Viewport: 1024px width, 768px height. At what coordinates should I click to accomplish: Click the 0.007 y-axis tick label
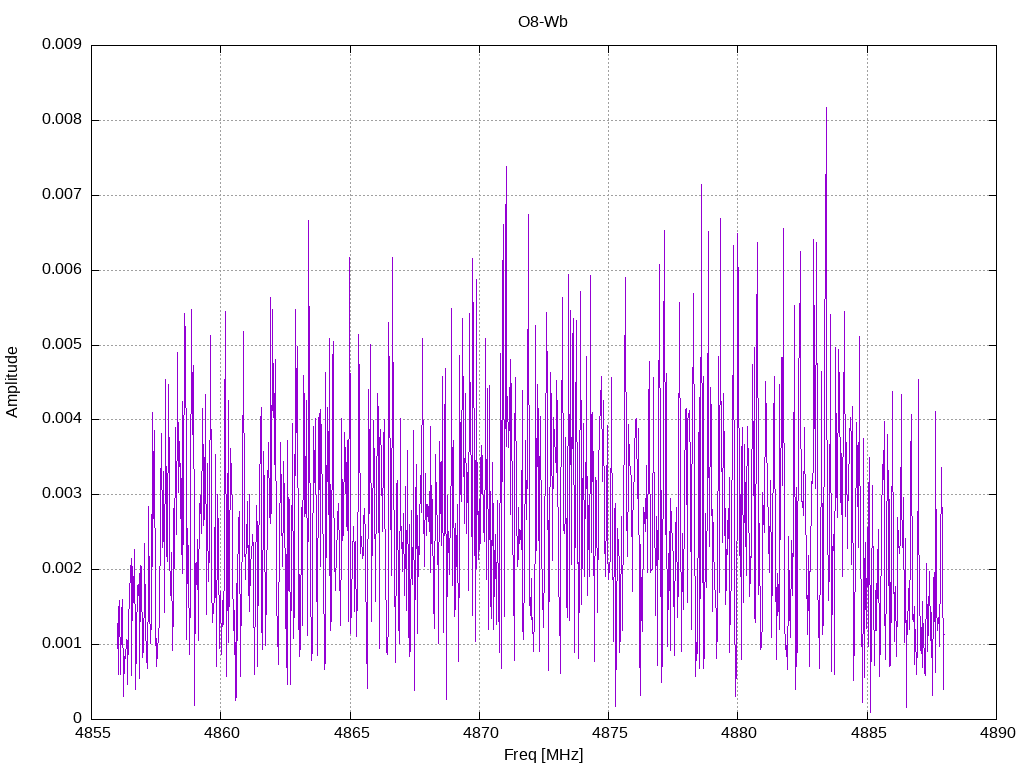point(62,195)
